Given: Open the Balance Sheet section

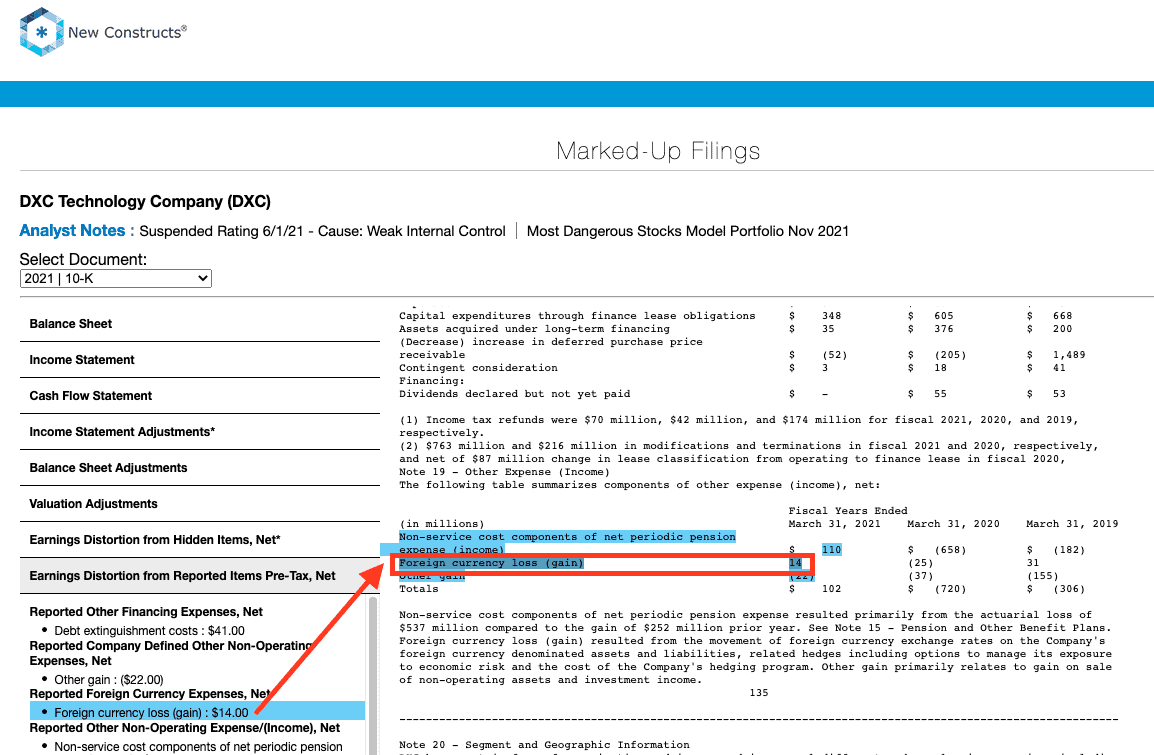Looking at the screenshot, I should [71, 324].
